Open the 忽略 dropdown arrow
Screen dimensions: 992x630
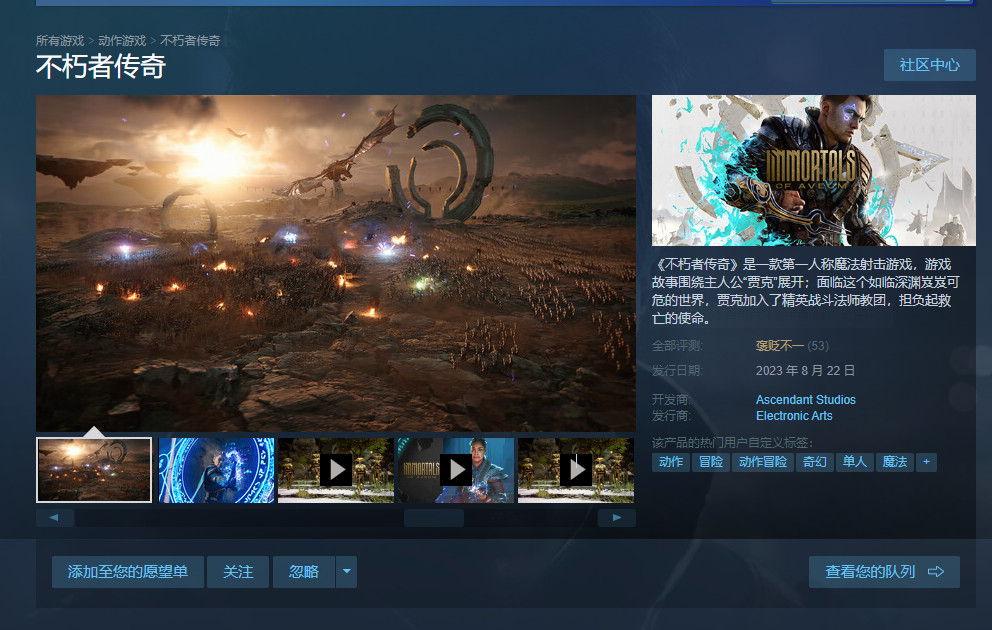[x=346, y=571]
